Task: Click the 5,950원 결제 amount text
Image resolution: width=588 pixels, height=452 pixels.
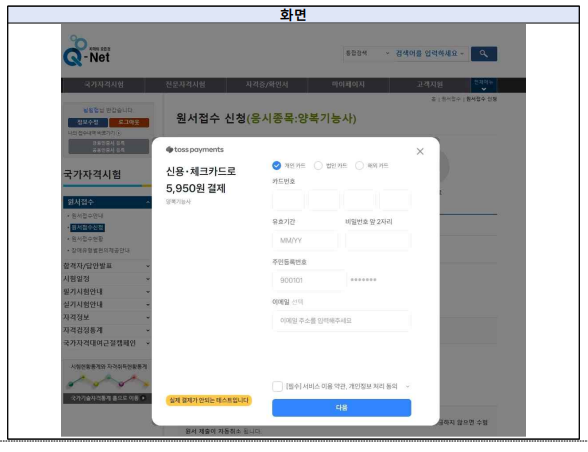Action: pyautogui.click(x=196, y=188)
